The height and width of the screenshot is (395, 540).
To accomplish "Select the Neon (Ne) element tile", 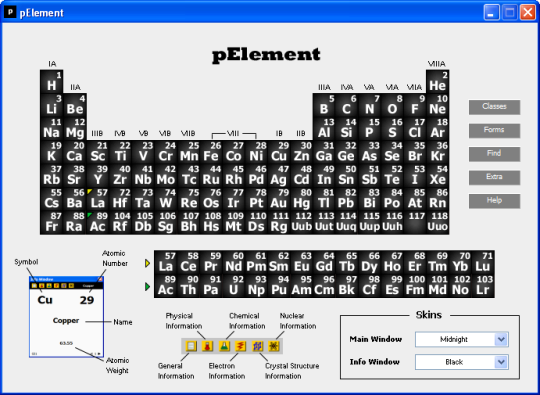I will 437,105.
